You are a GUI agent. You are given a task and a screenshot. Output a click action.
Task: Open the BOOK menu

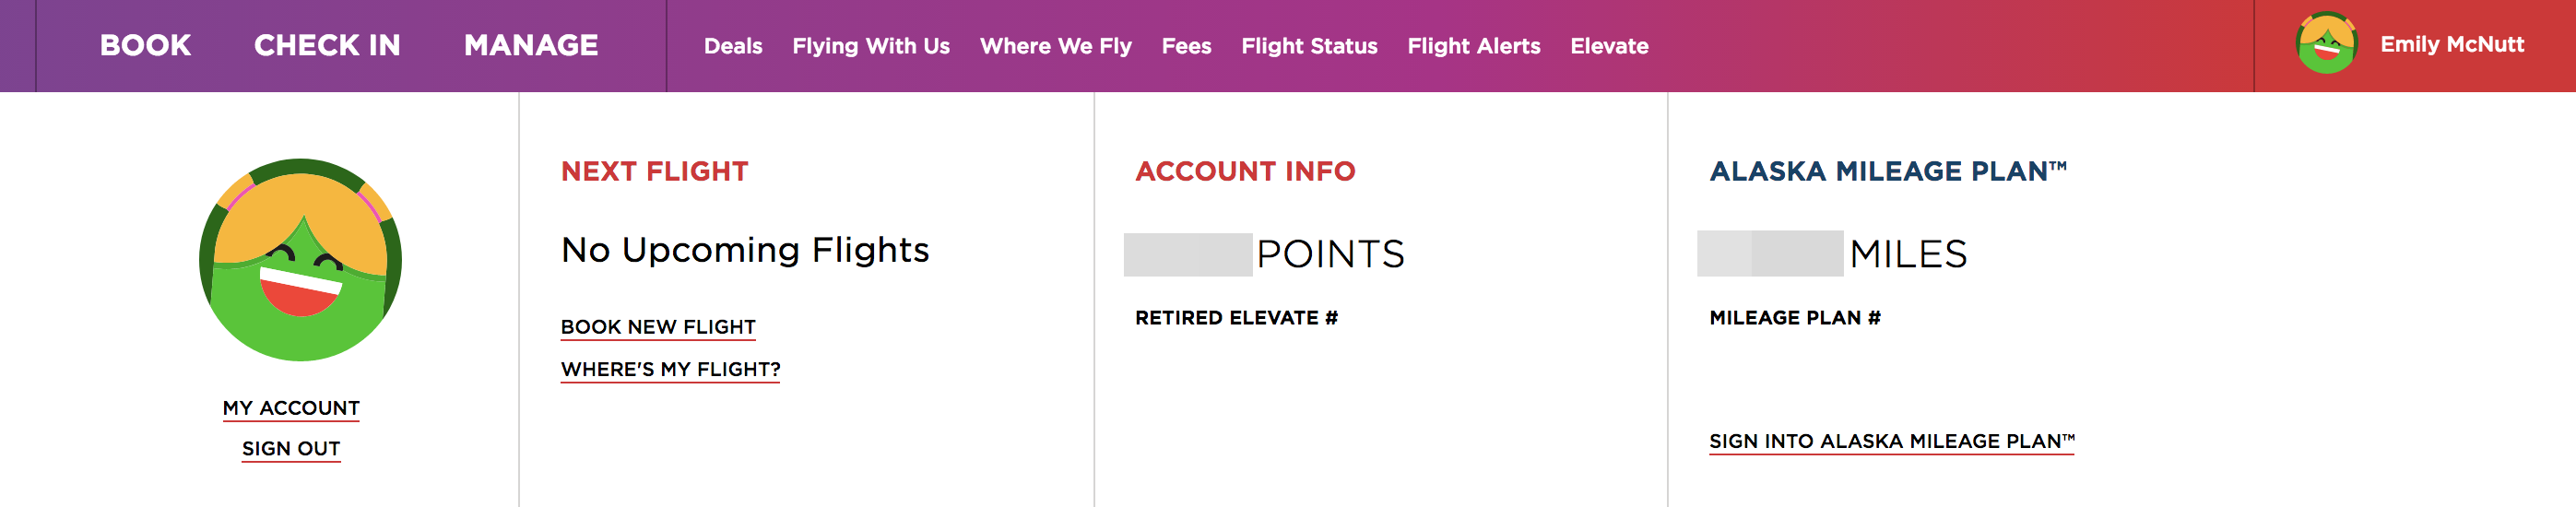[x=145, y=45]
